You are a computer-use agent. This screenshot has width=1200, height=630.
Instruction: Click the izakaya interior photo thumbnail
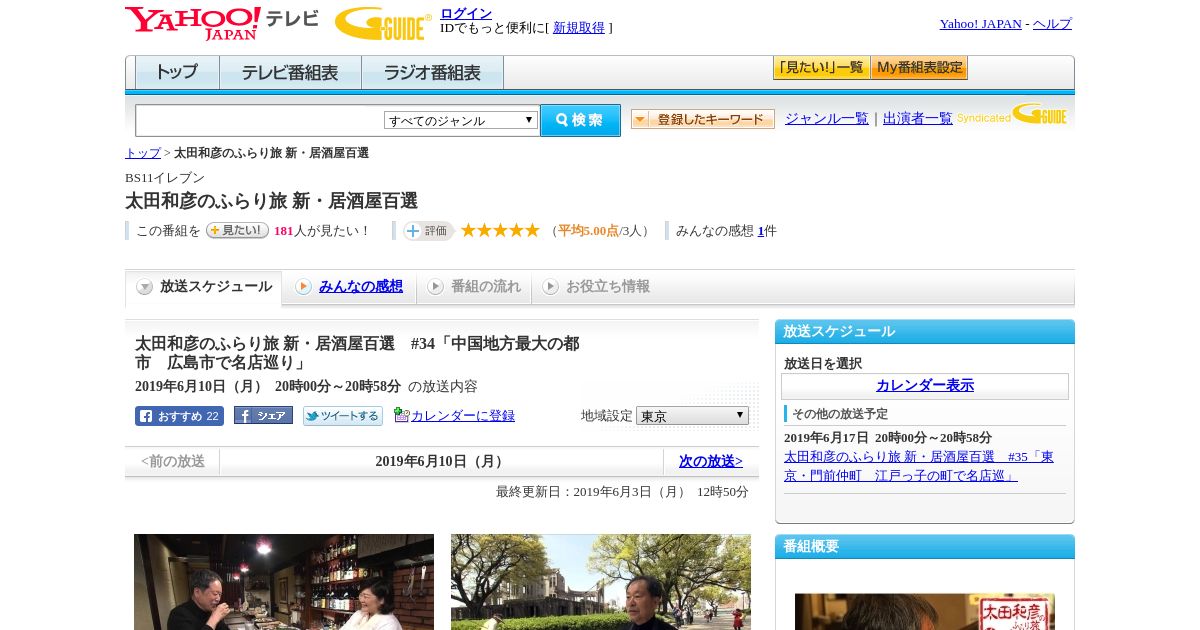(284, 582)
